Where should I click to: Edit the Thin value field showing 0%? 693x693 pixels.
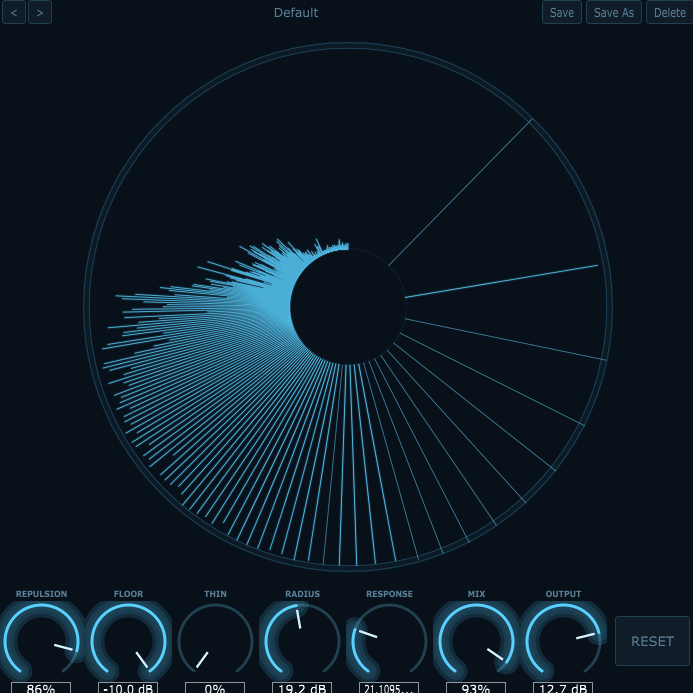(215, 688)
